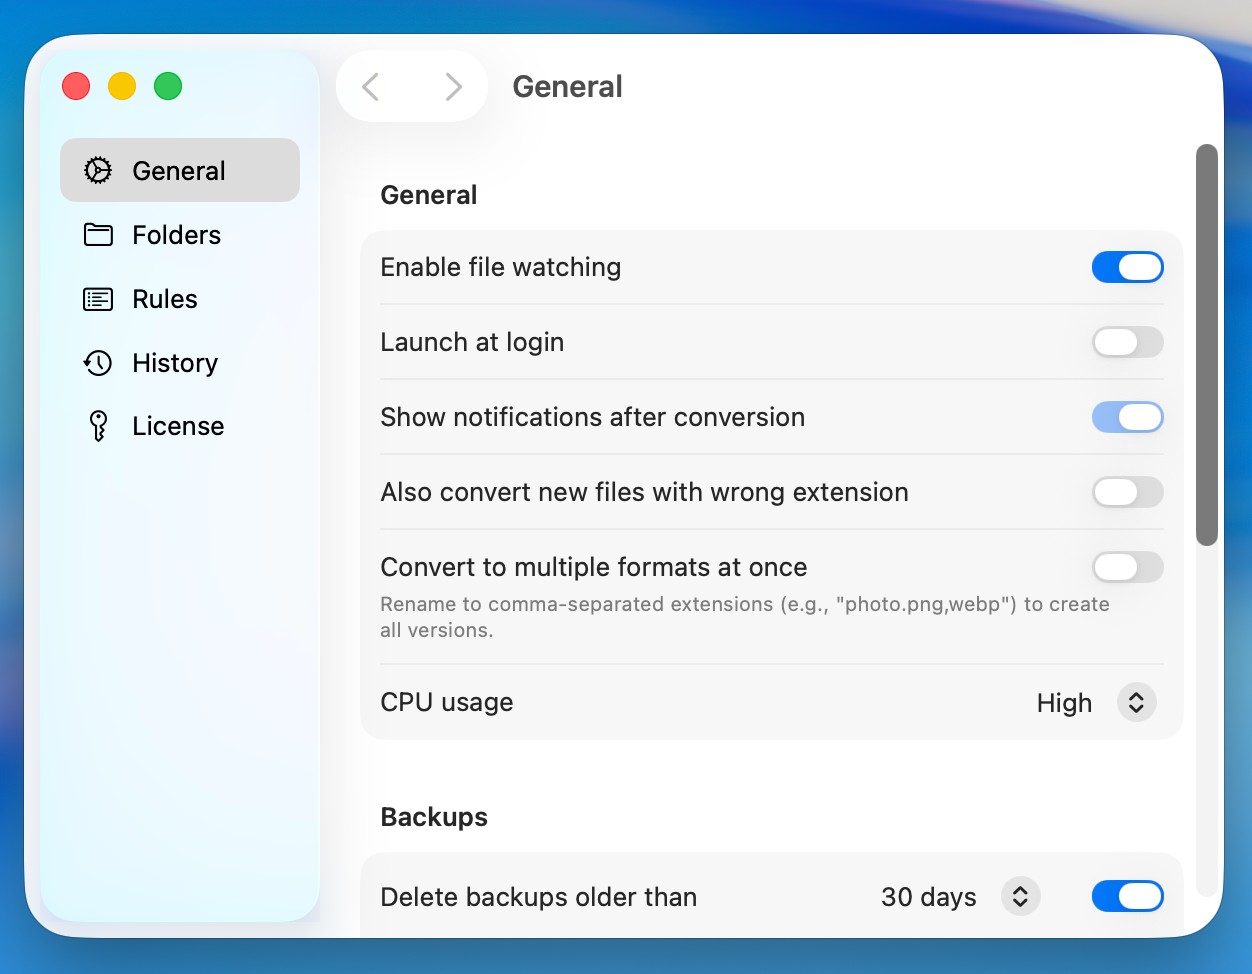Click the License key icon

click(x=98, y=426)
